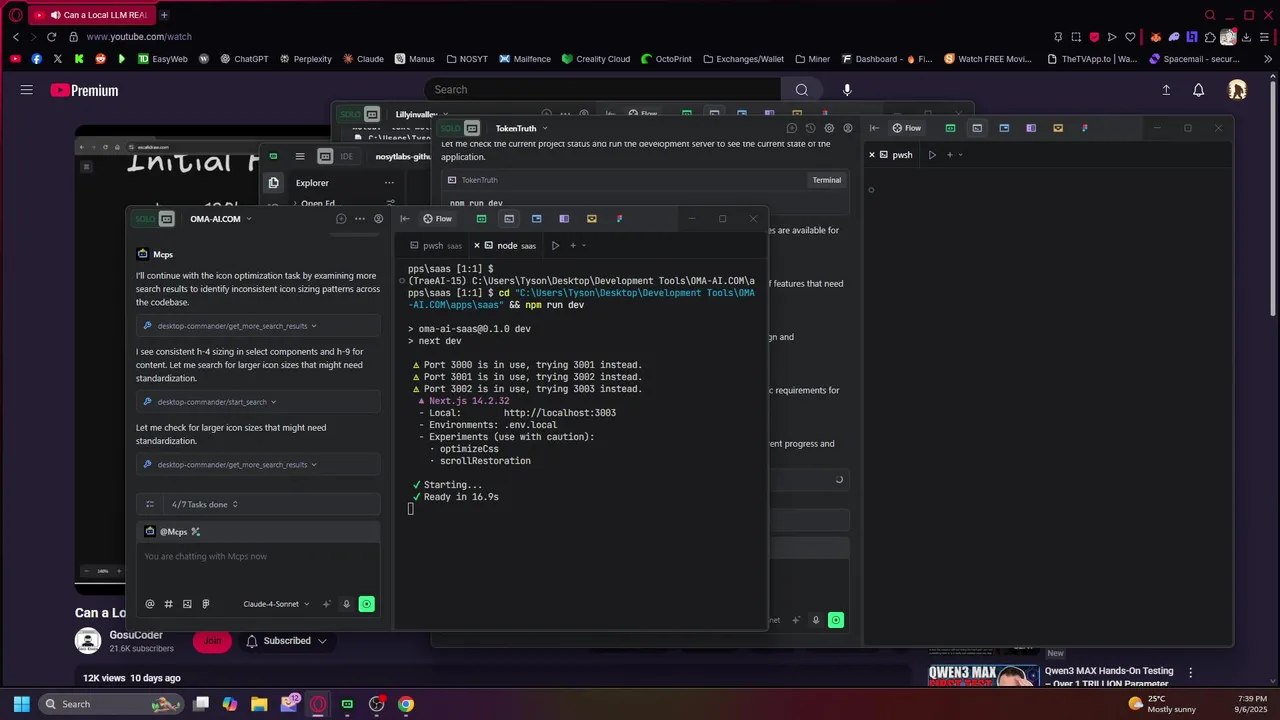Viewport: 1280px width, 720px height.
Task: Click the blue browser panel icon in OMA-AI.COM toolbar
Action: point(536,219)
